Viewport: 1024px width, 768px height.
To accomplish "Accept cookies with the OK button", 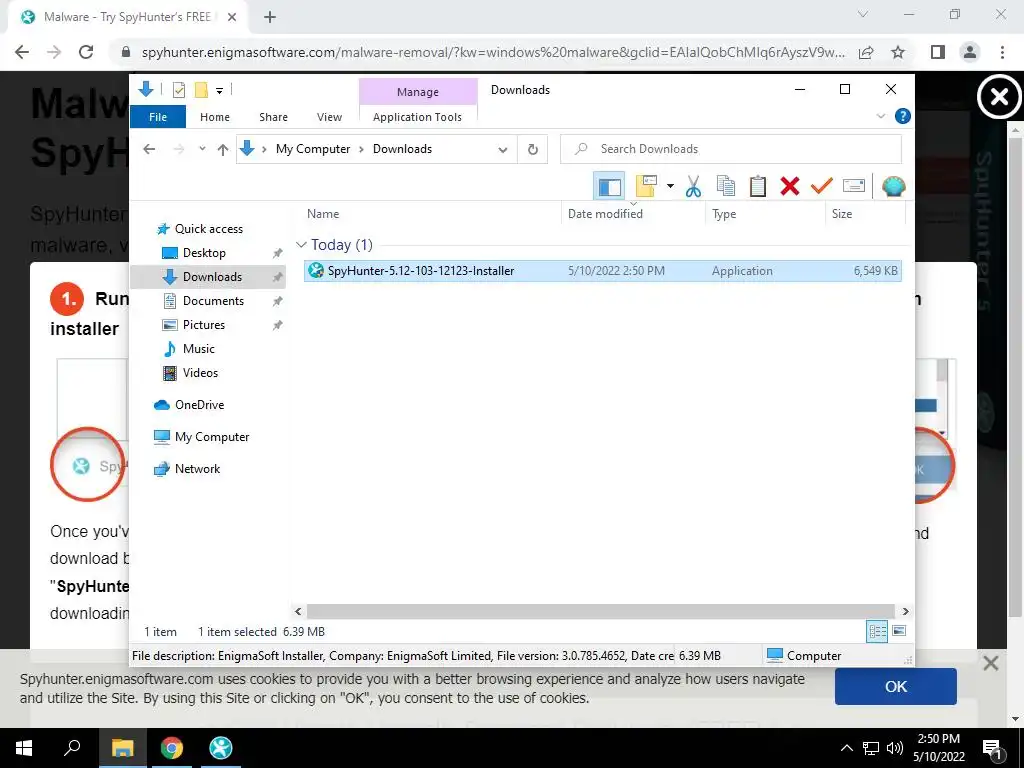I will (x=895, y=686).
